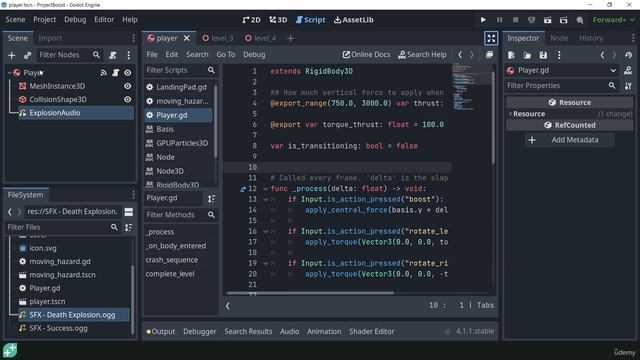Collapse the Player root node

pos(10,73)
